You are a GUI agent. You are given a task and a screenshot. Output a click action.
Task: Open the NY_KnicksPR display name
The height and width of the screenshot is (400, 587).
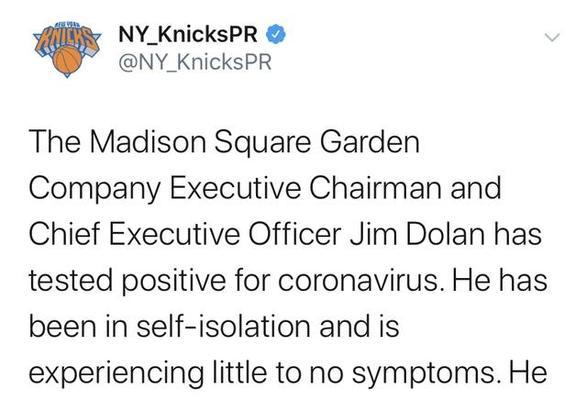point(188,34)
